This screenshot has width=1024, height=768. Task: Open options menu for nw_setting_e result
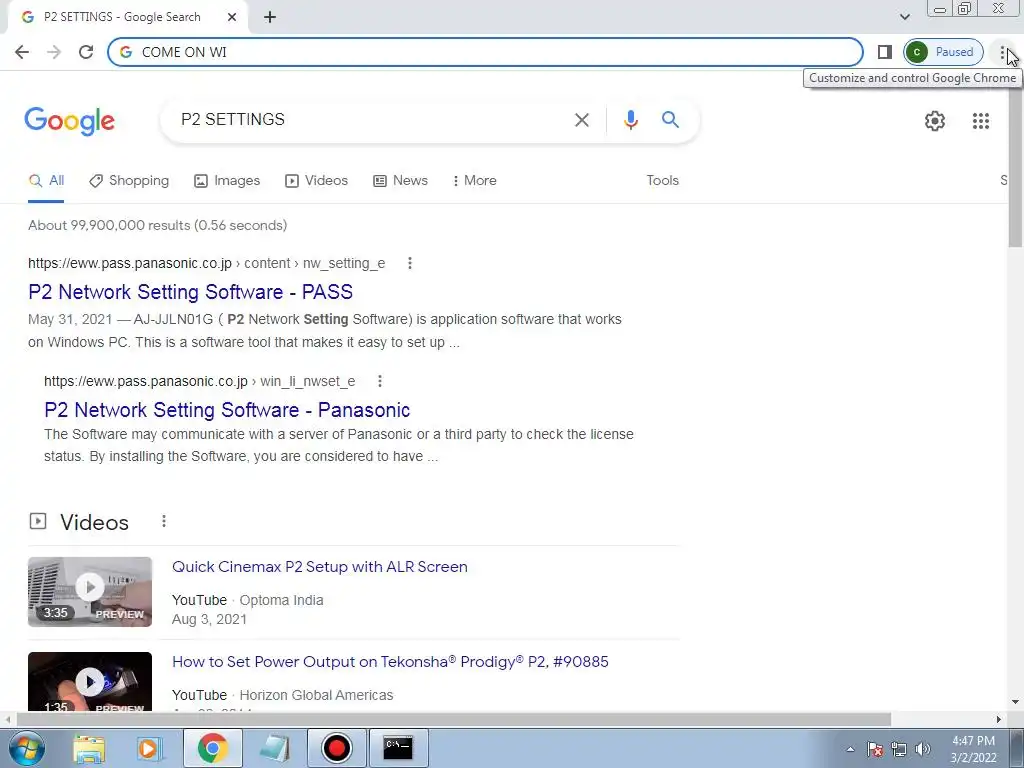[409, 263]
